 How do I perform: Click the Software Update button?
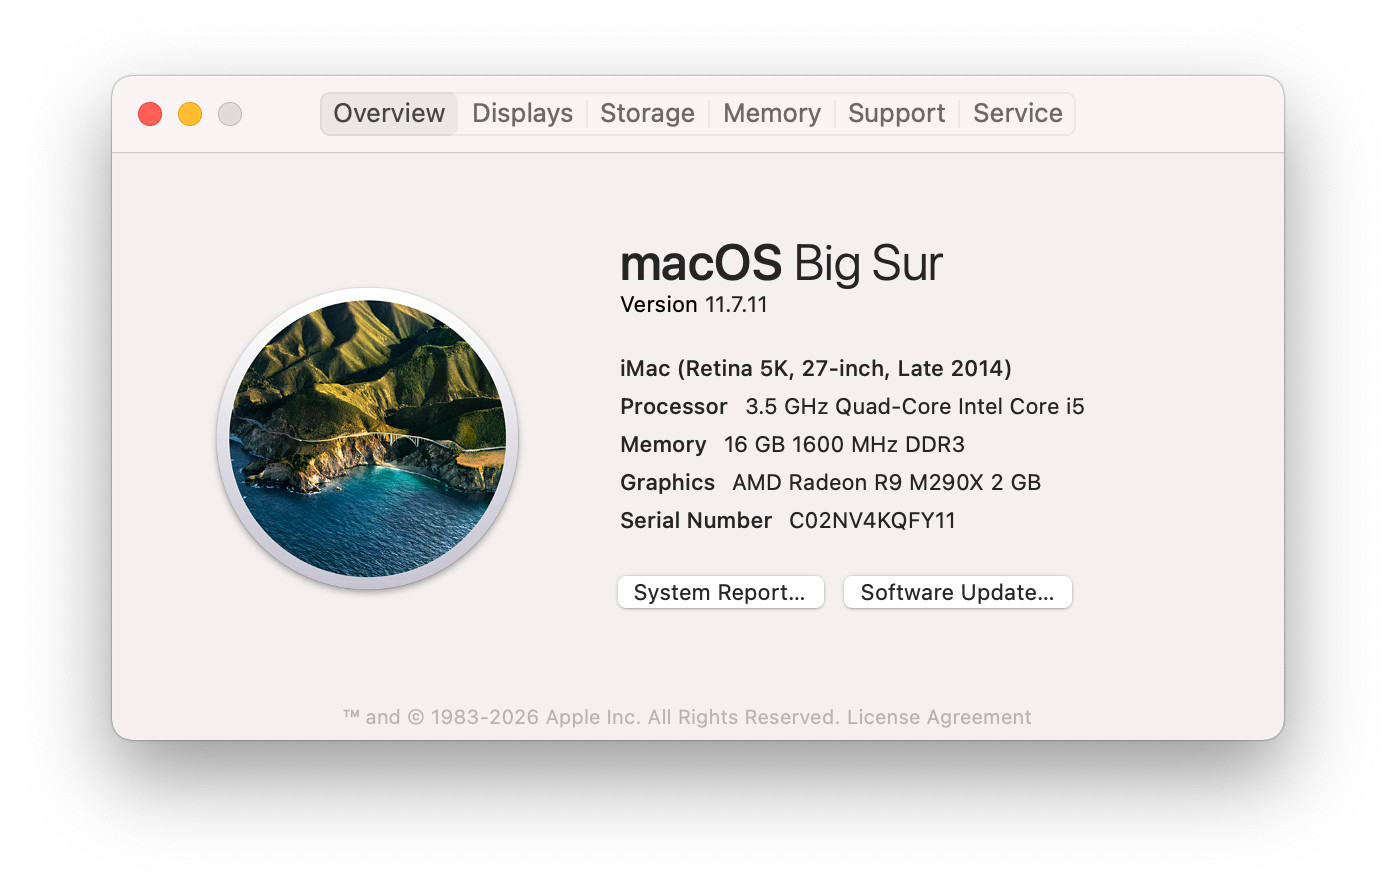(x=957, y=592)
